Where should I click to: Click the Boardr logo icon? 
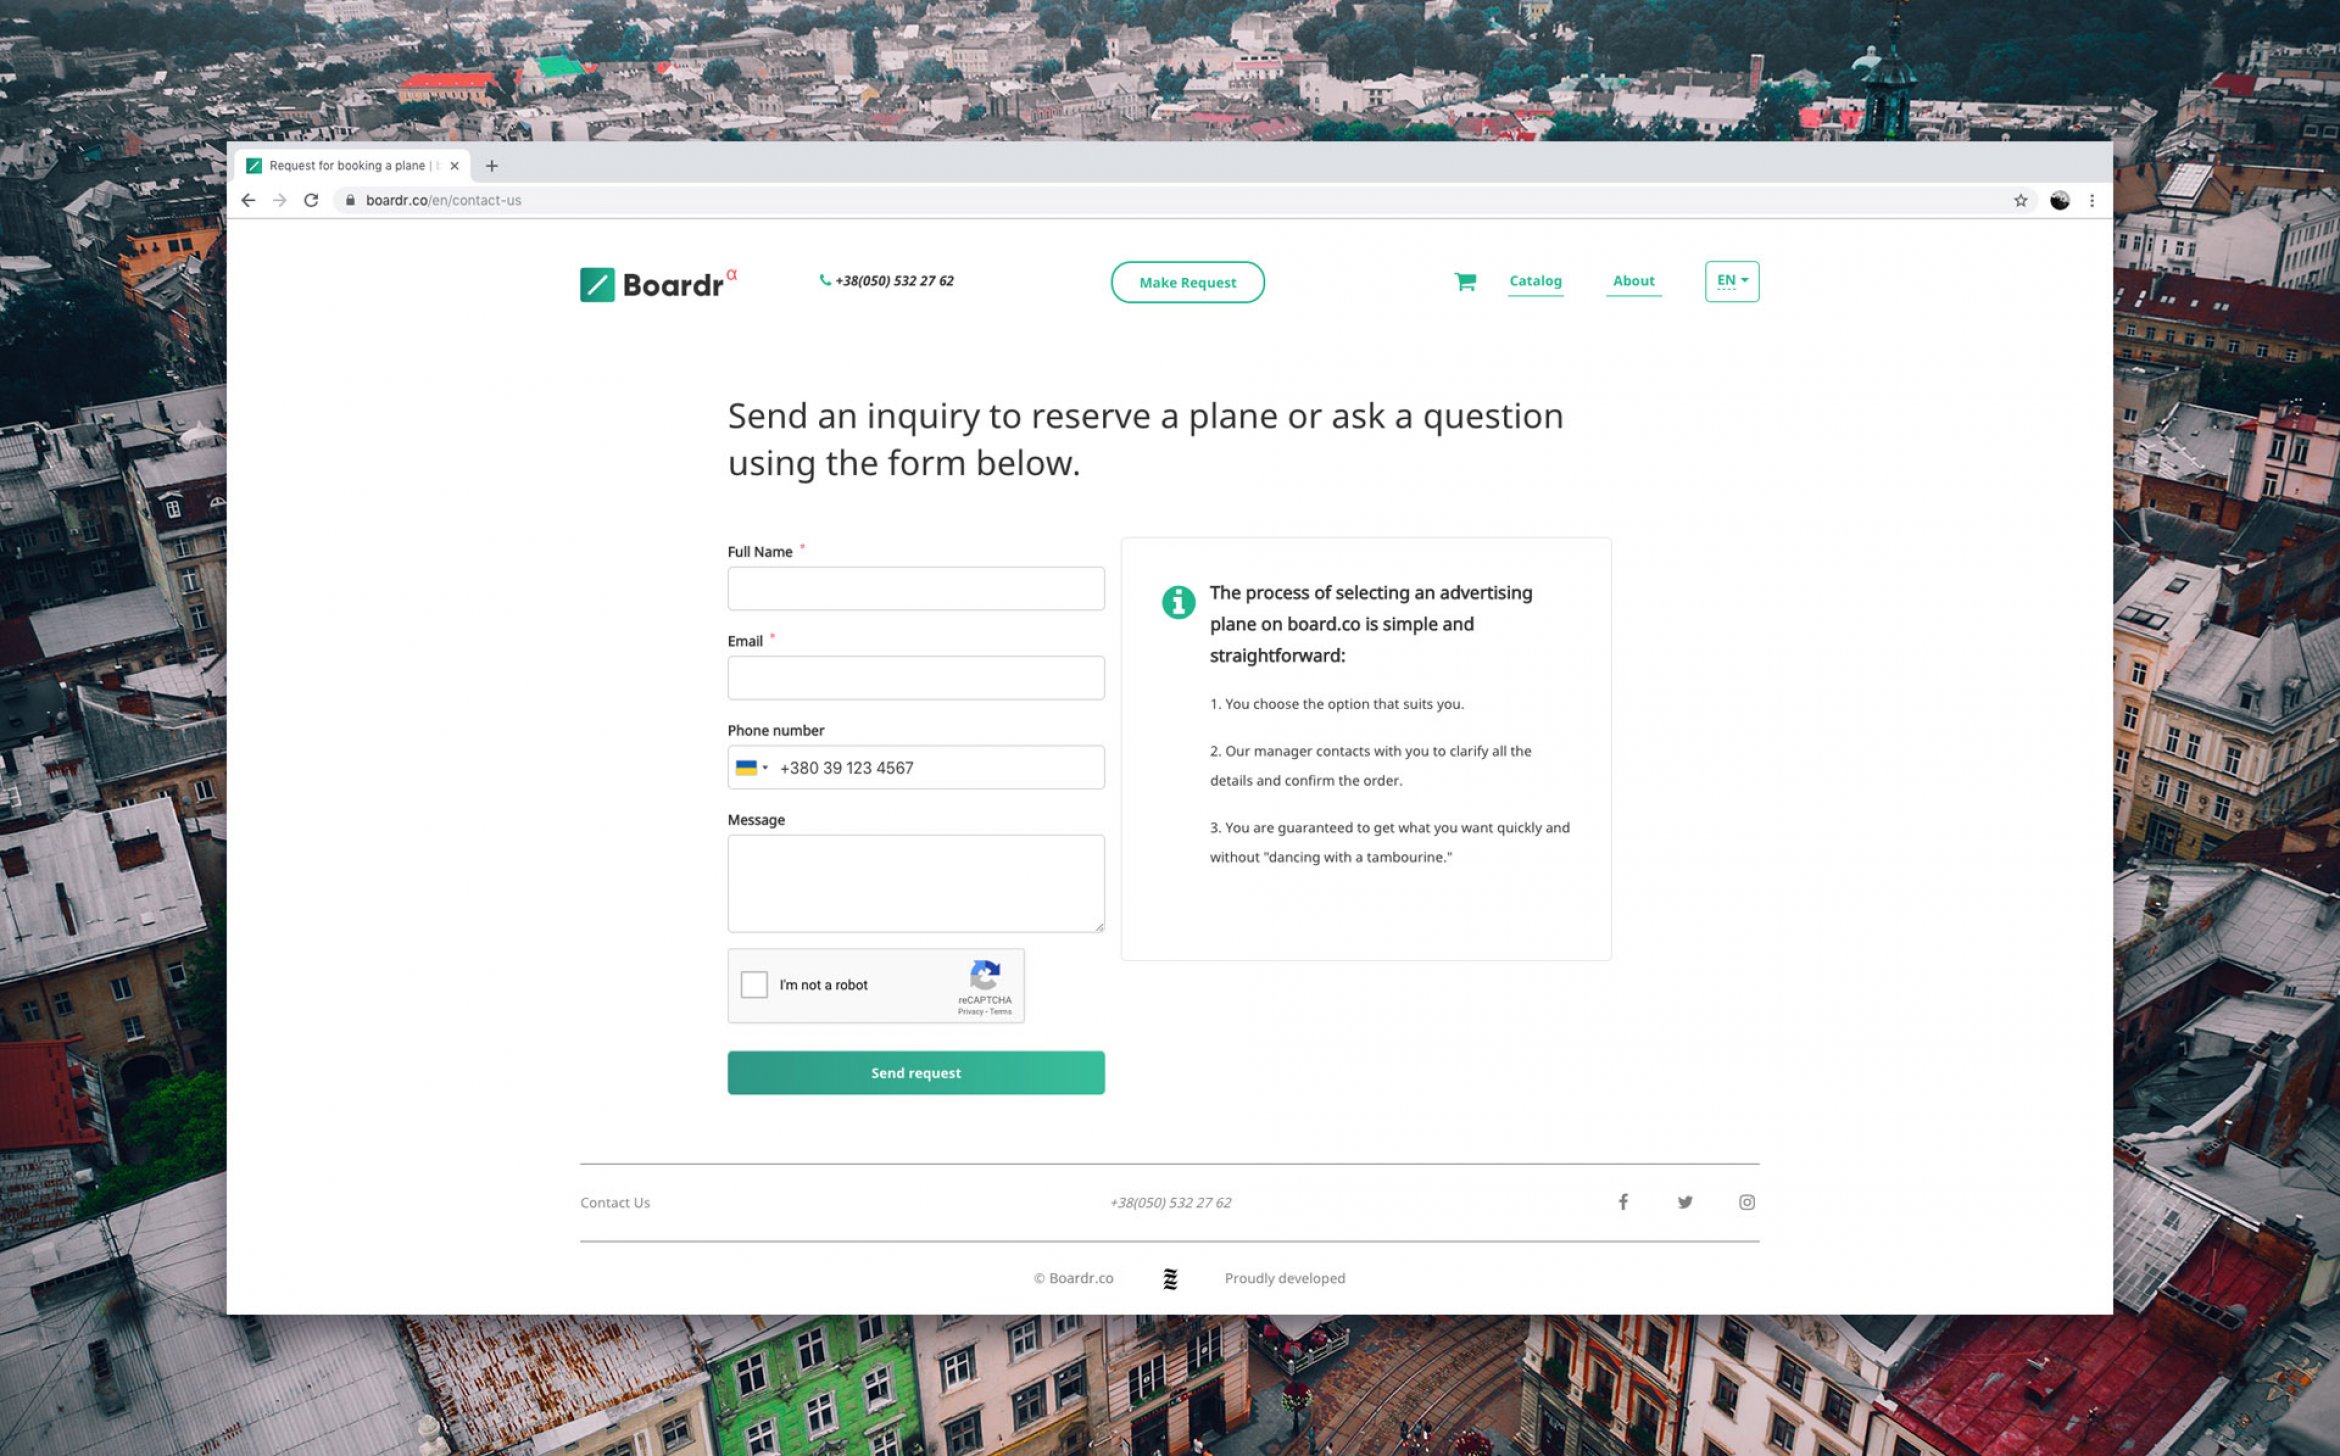(x=595, y=280)
